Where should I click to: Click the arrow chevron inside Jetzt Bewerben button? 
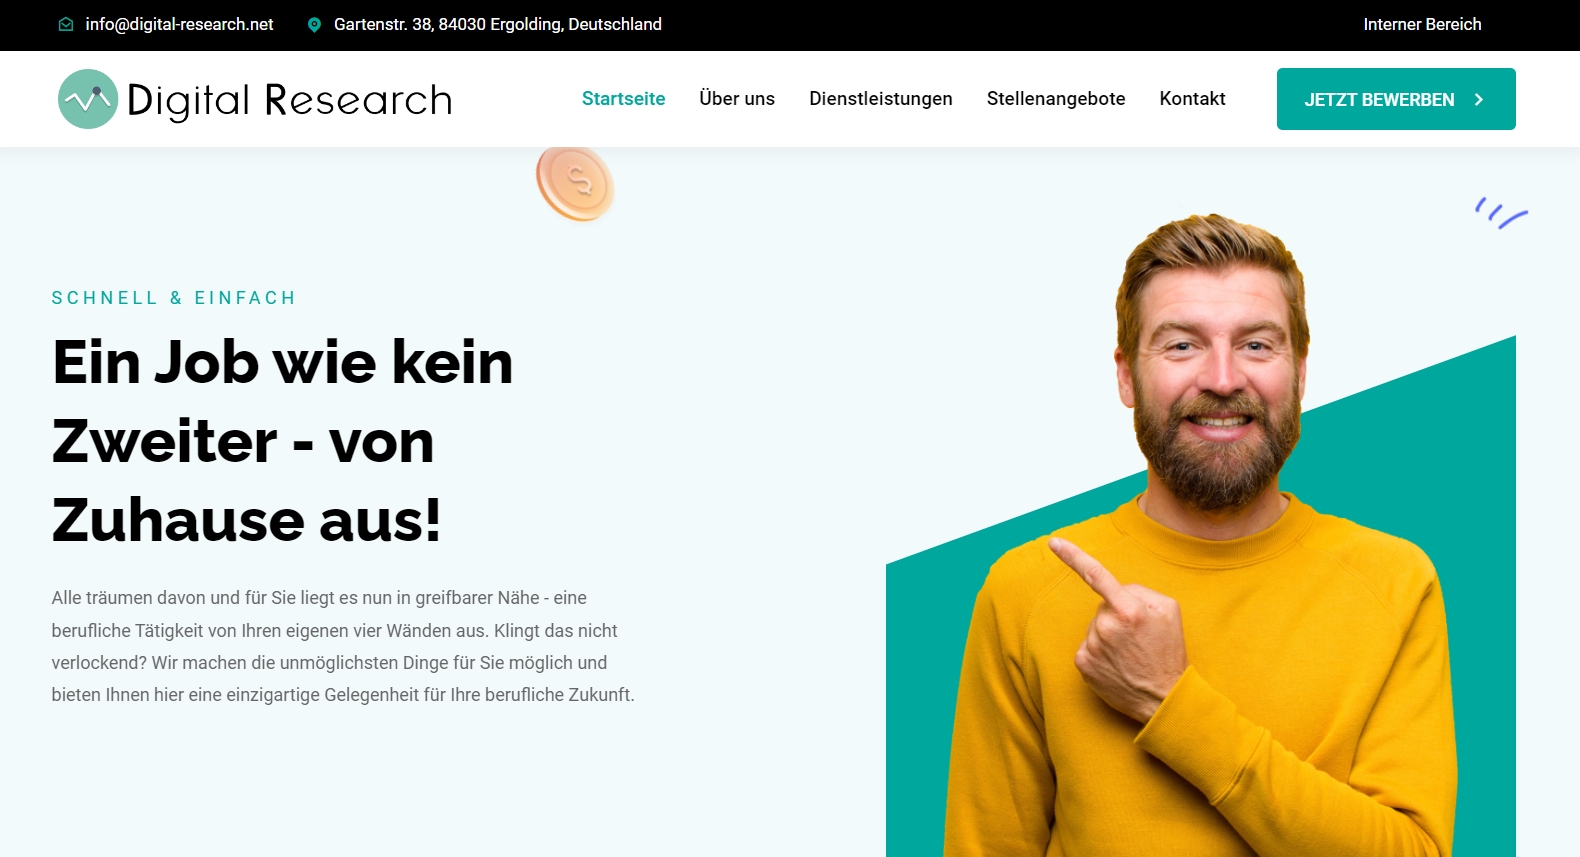point(1479,100)
